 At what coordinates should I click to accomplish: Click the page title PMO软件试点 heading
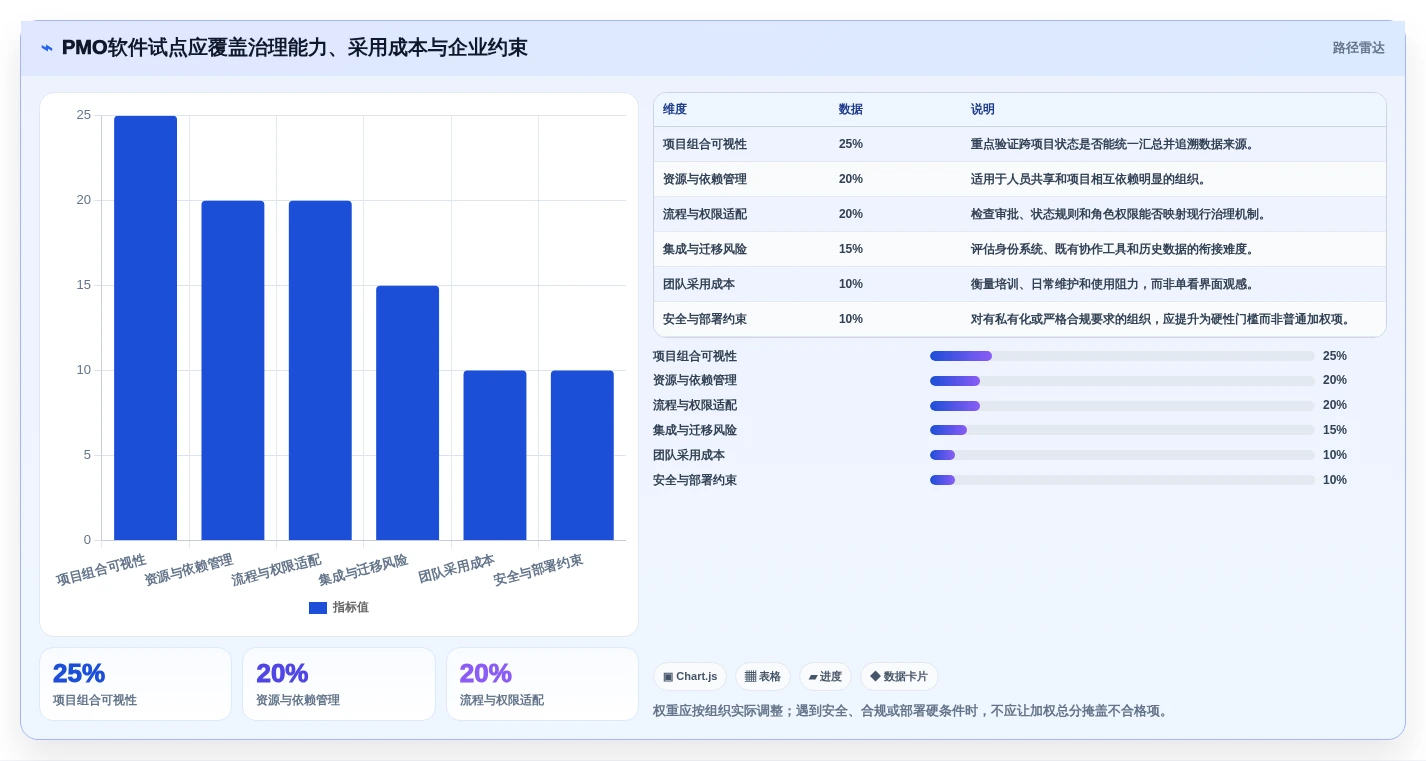pos(295,48)
